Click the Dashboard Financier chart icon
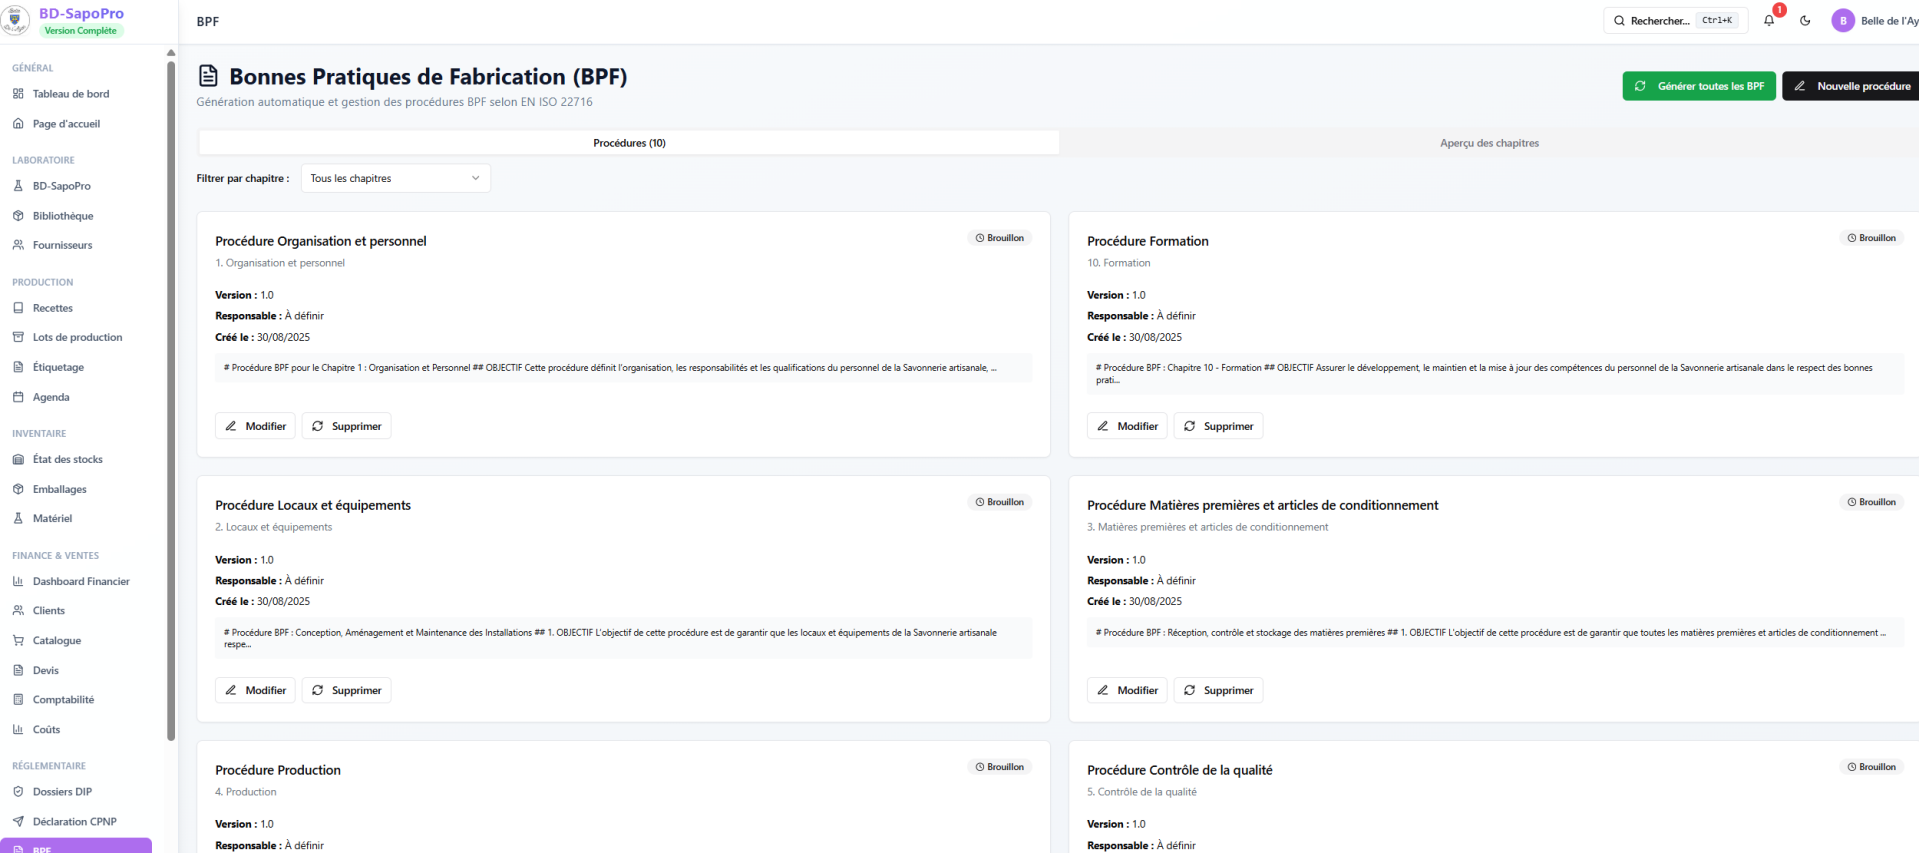This screenshot has height=853, width=1919. point(18,581)
